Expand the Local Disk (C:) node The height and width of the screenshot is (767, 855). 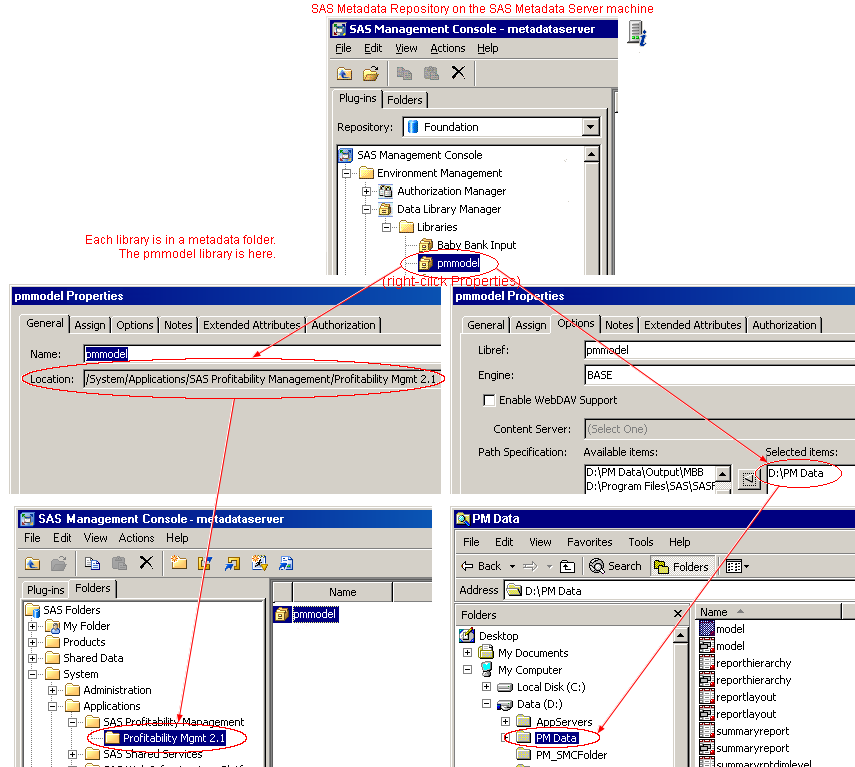click(487, 687)
